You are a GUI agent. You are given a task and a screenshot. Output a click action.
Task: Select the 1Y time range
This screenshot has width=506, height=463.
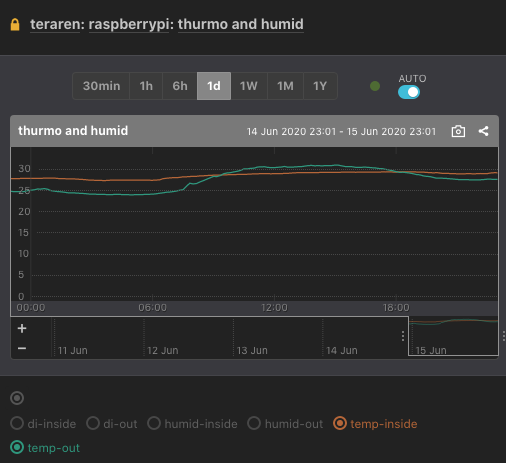(320, 86)
